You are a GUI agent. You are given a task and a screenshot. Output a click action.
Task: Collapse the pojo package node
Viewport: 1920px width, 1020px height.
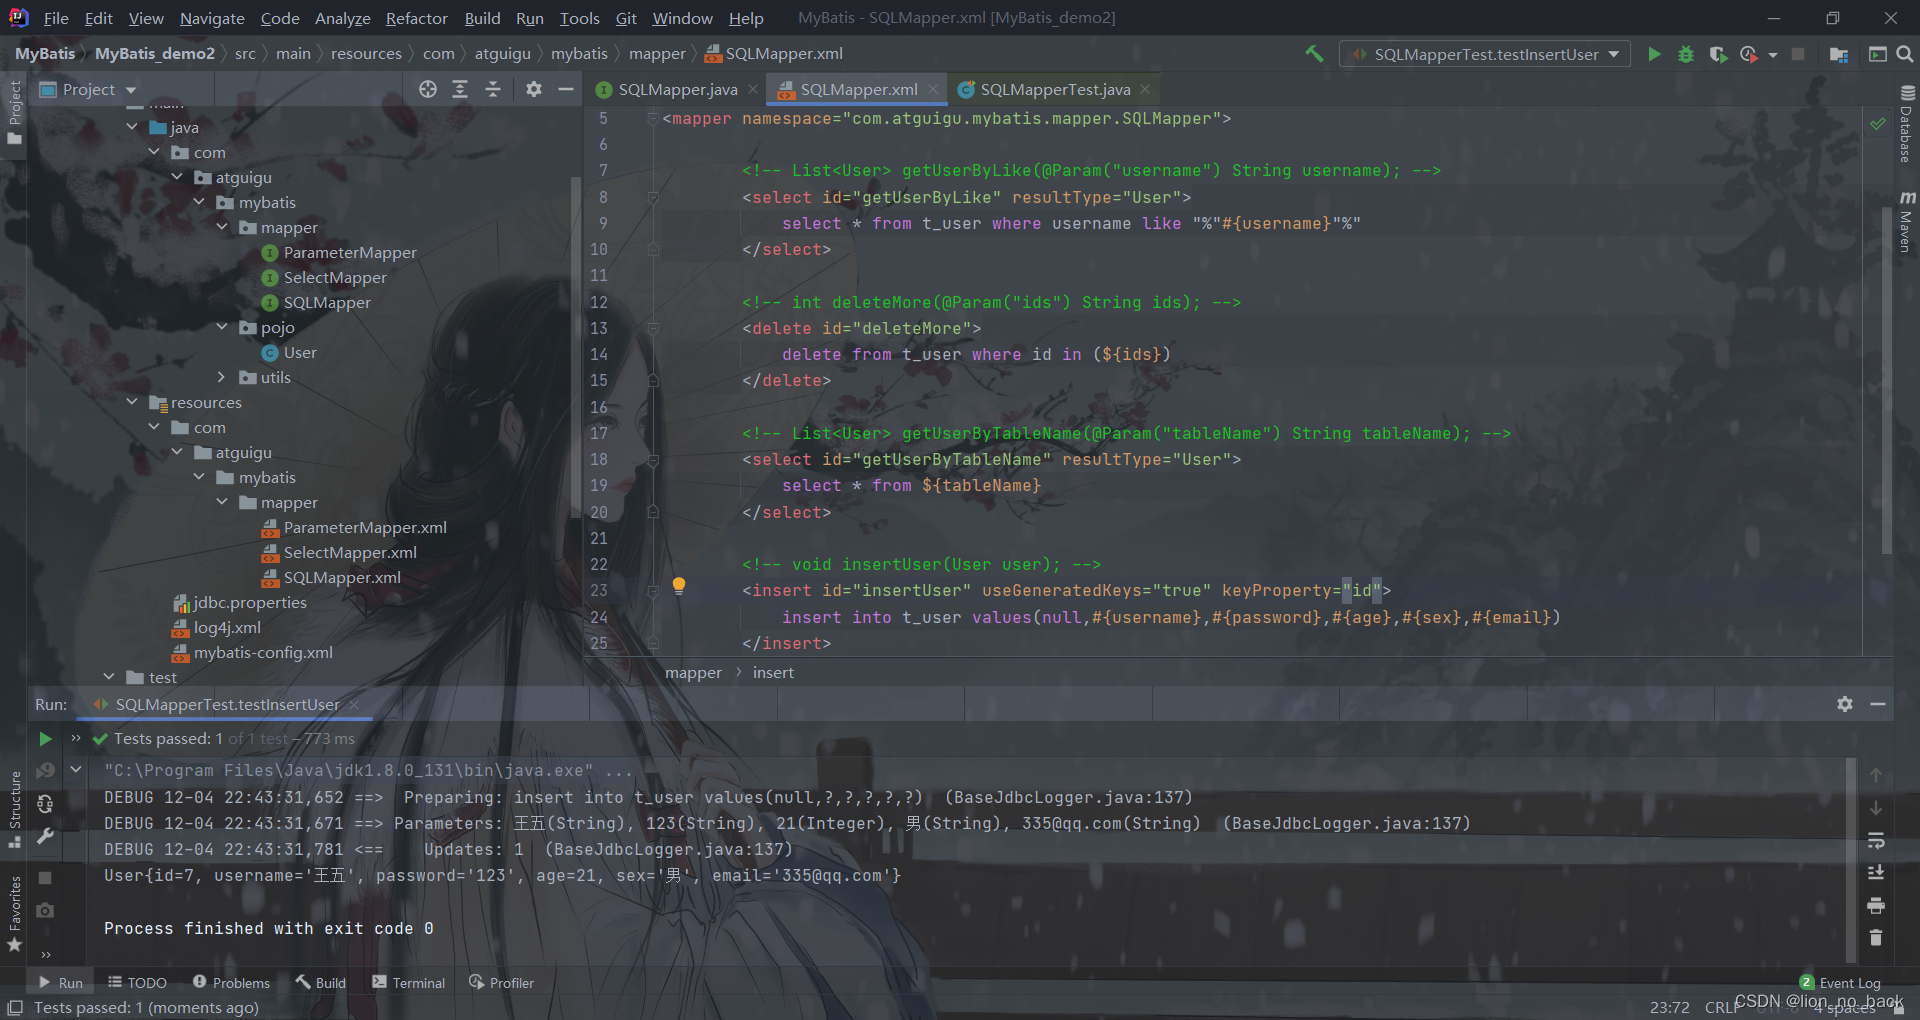(x=222, y=327)
